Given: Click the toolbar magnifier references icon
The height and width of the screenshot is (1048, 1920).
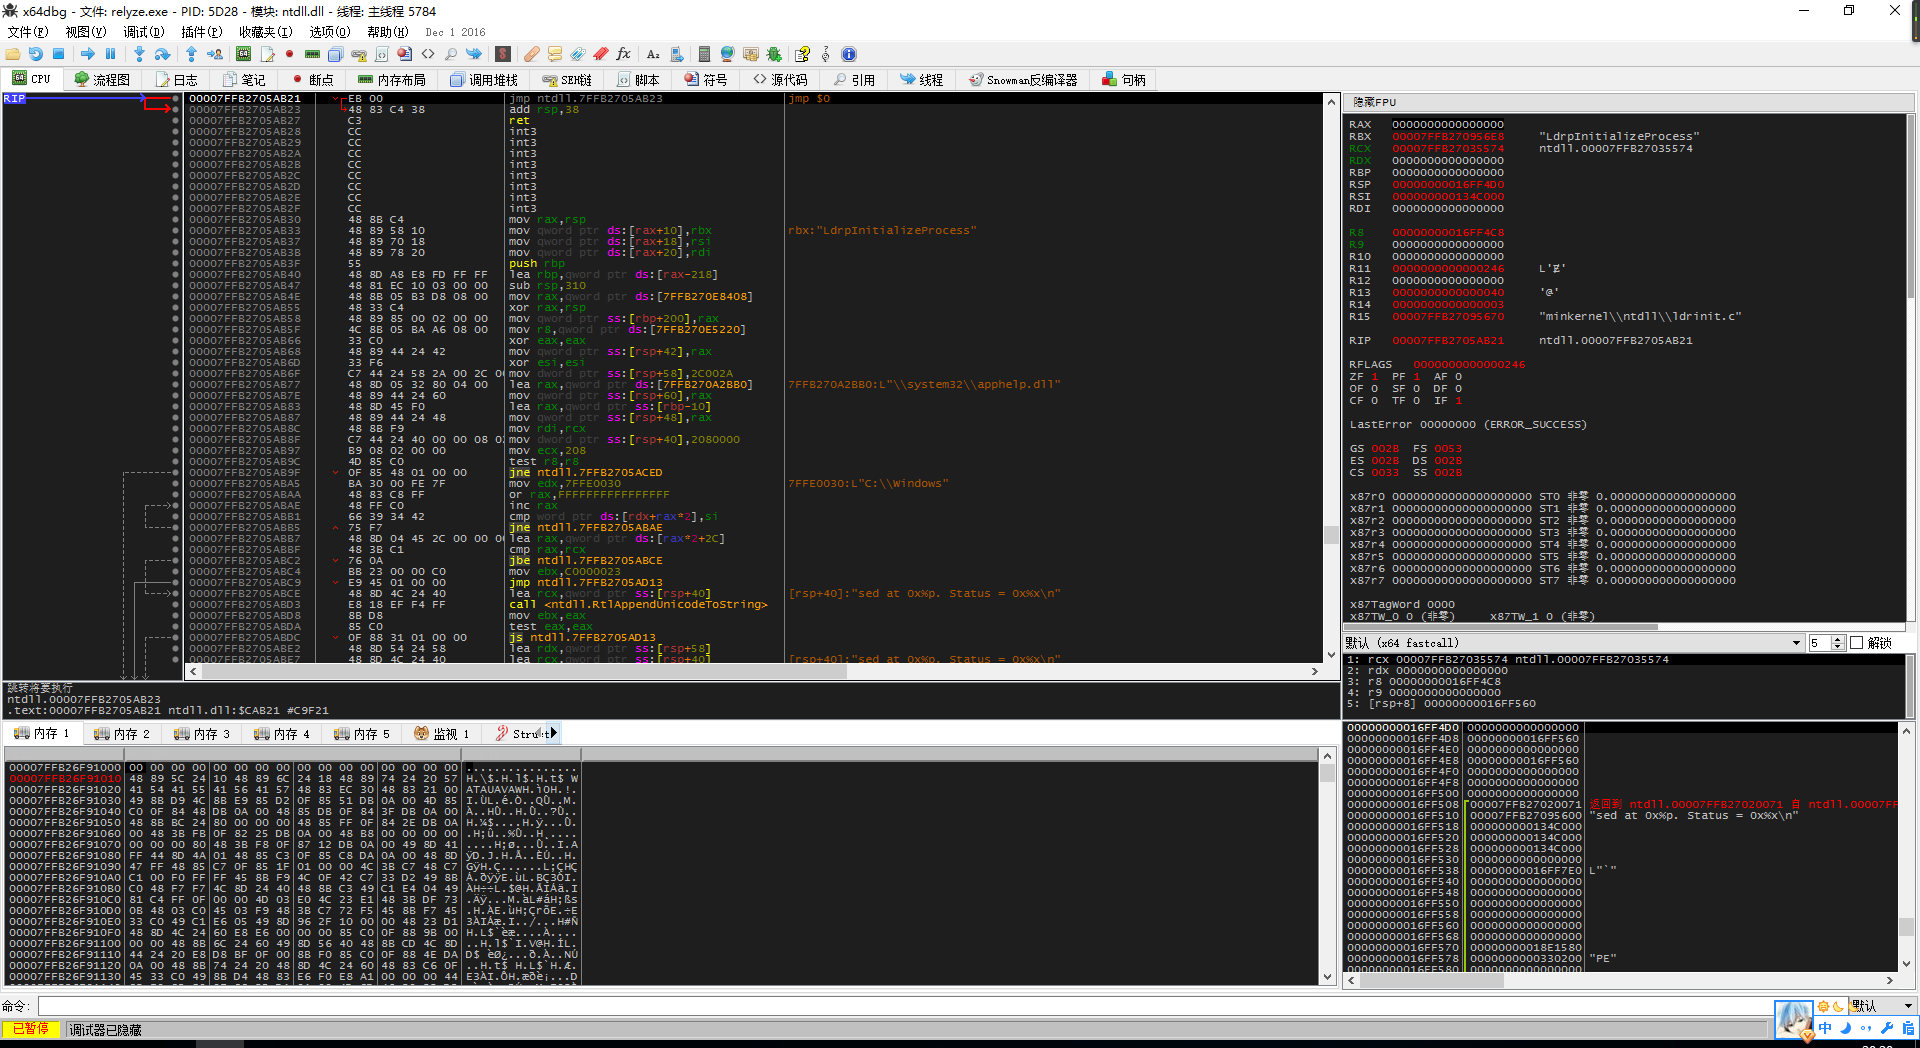Looking at the screenshot, I should coord(451,54).
